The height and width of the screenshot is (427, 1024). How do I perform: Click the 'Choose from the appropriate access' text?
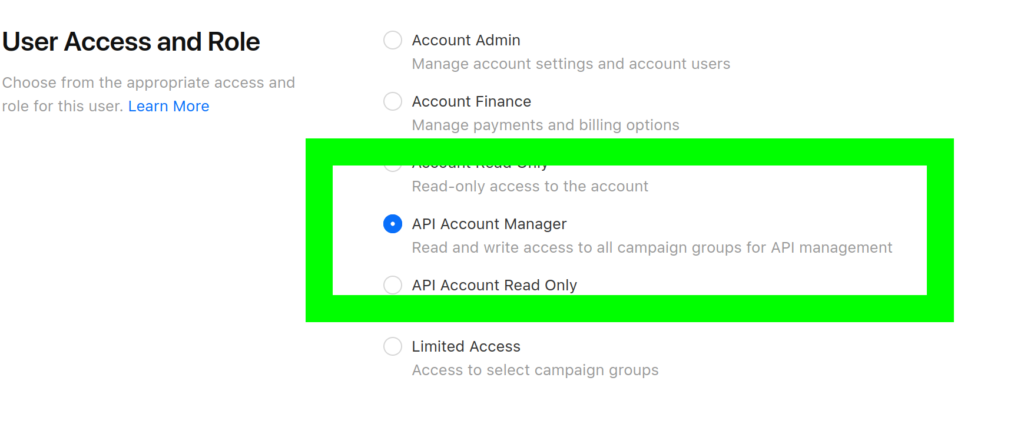pyautogui.click(x=148, y=82)
